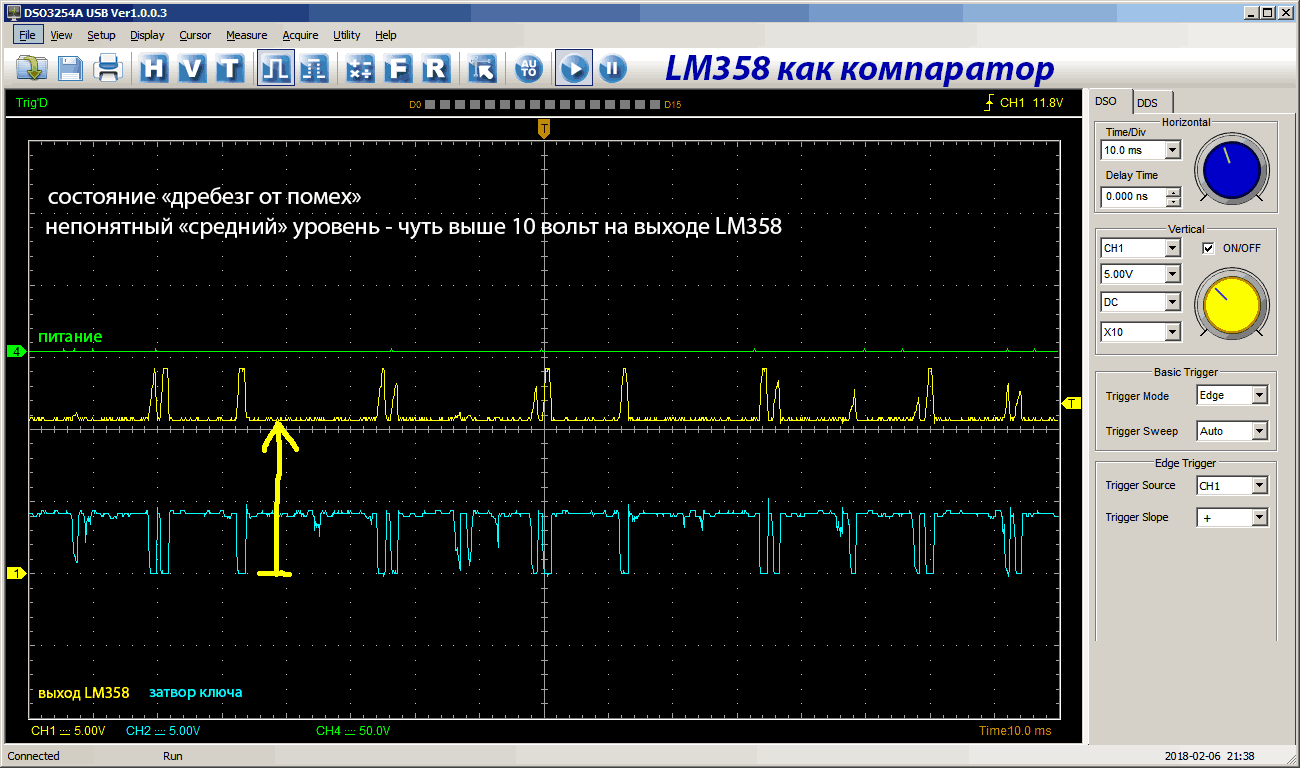
Task: Open trigger settings with T icon
Action: (230, 68)
